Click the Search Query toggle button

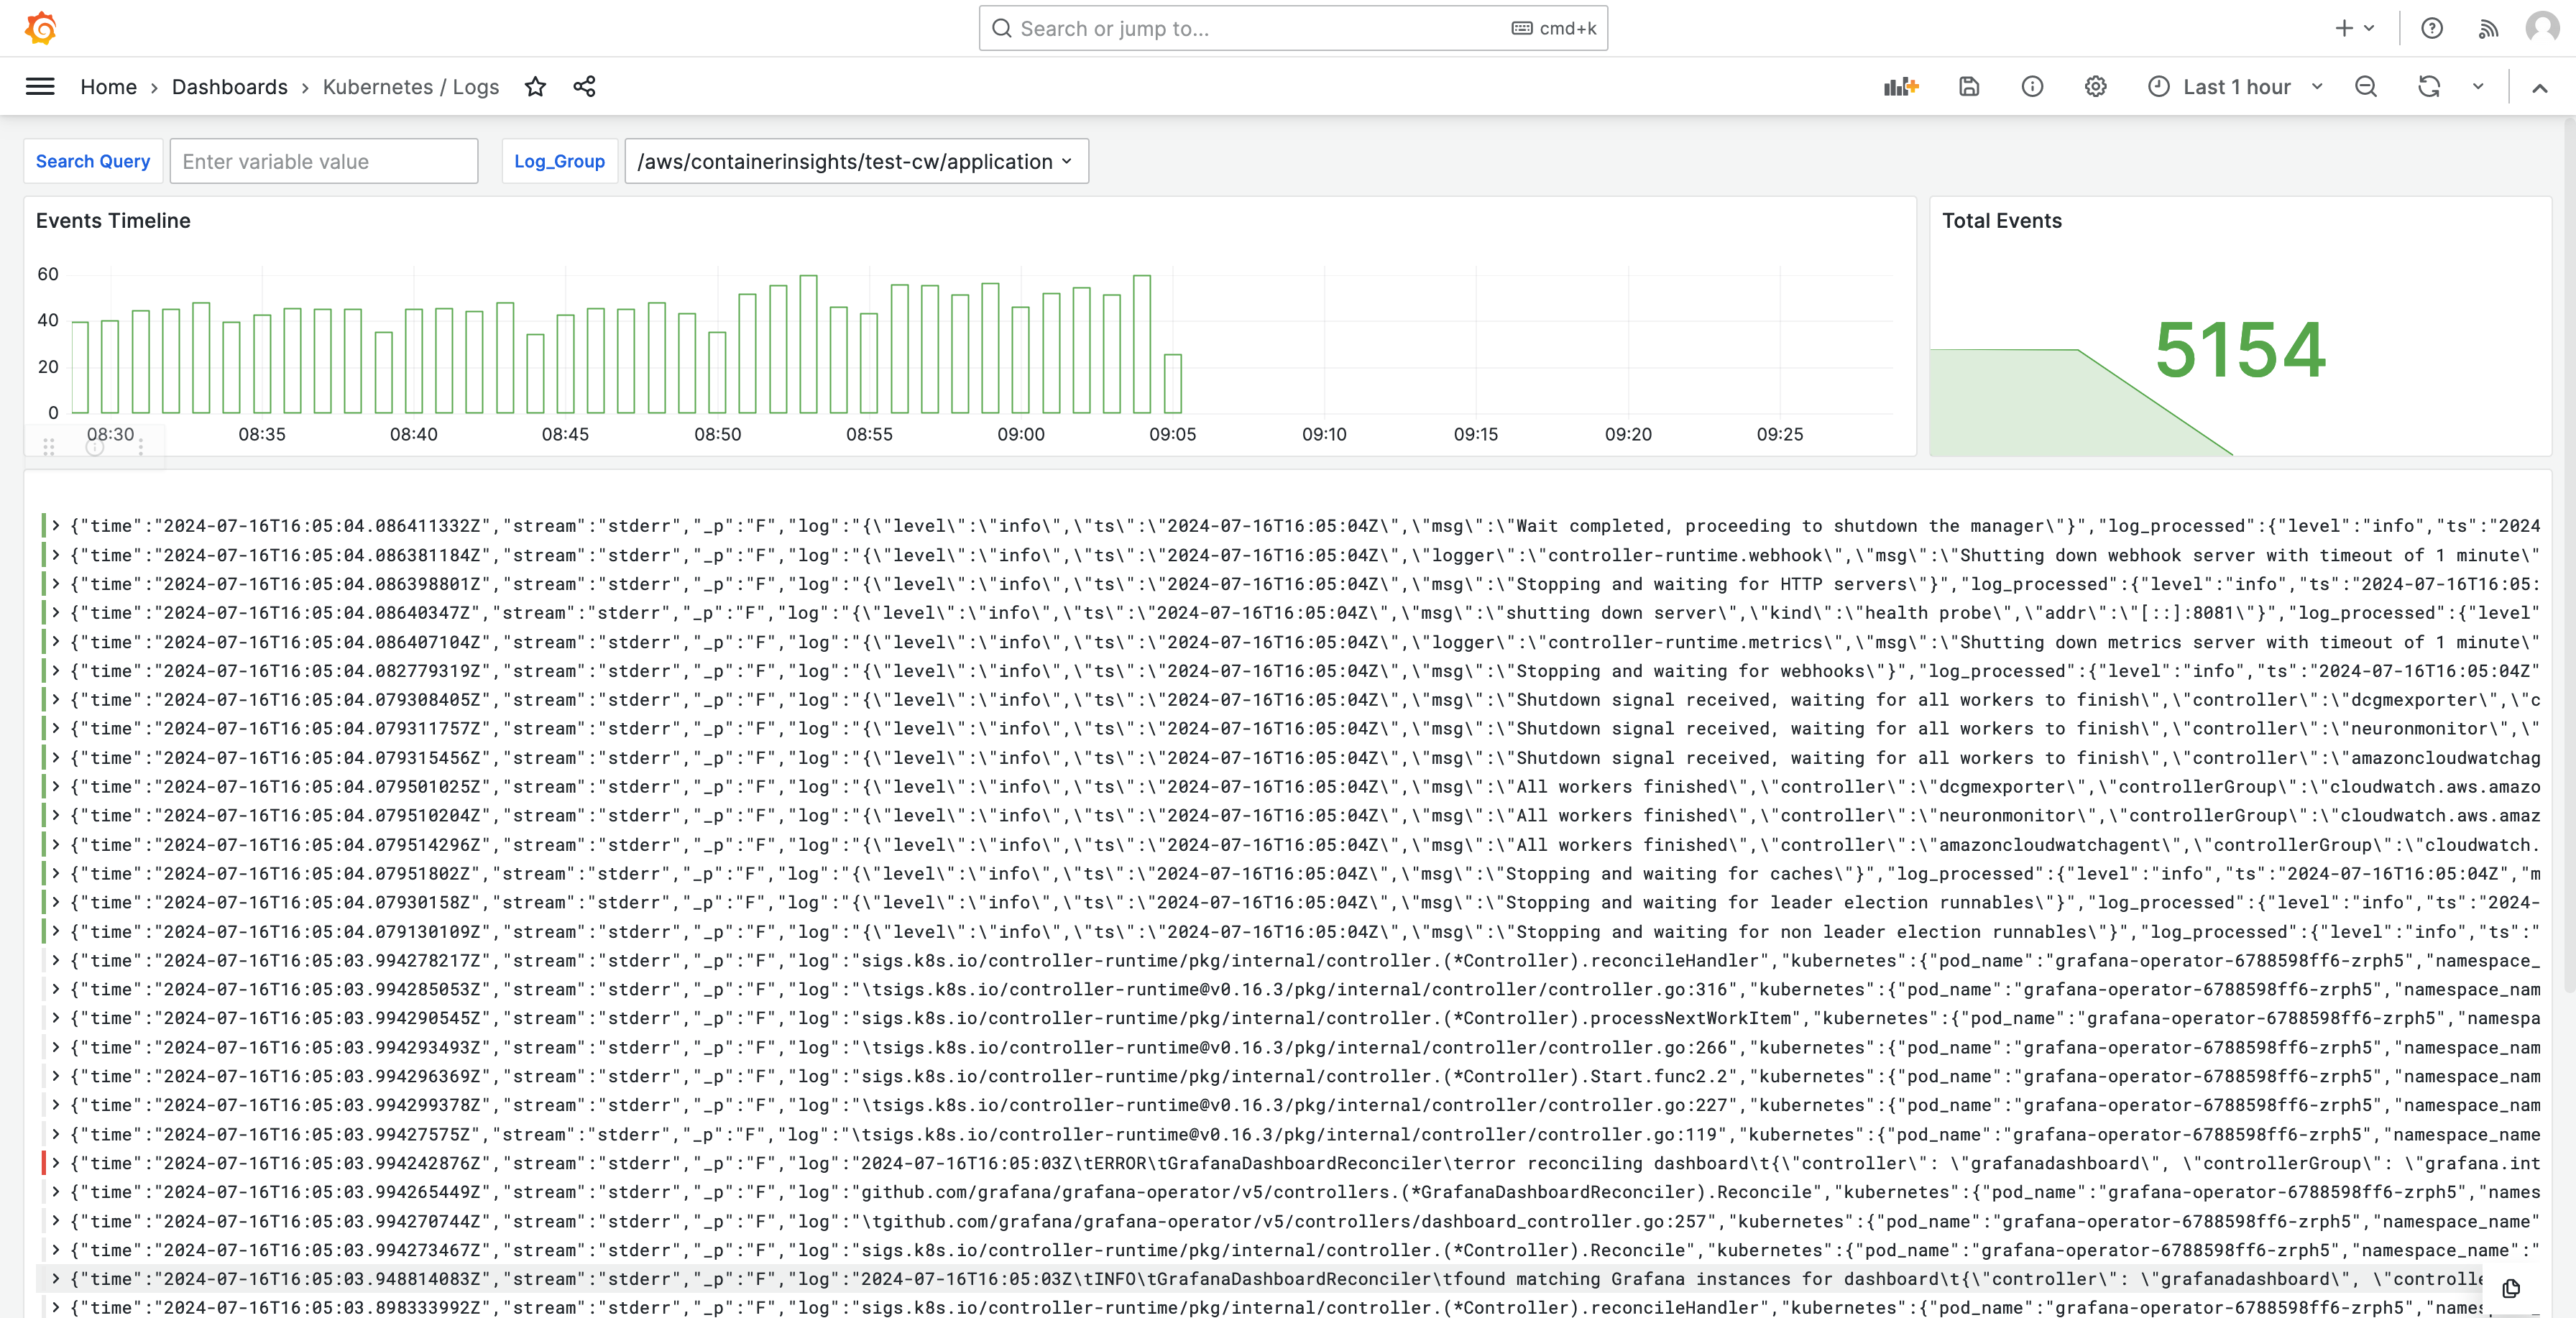tap(94, 162)
